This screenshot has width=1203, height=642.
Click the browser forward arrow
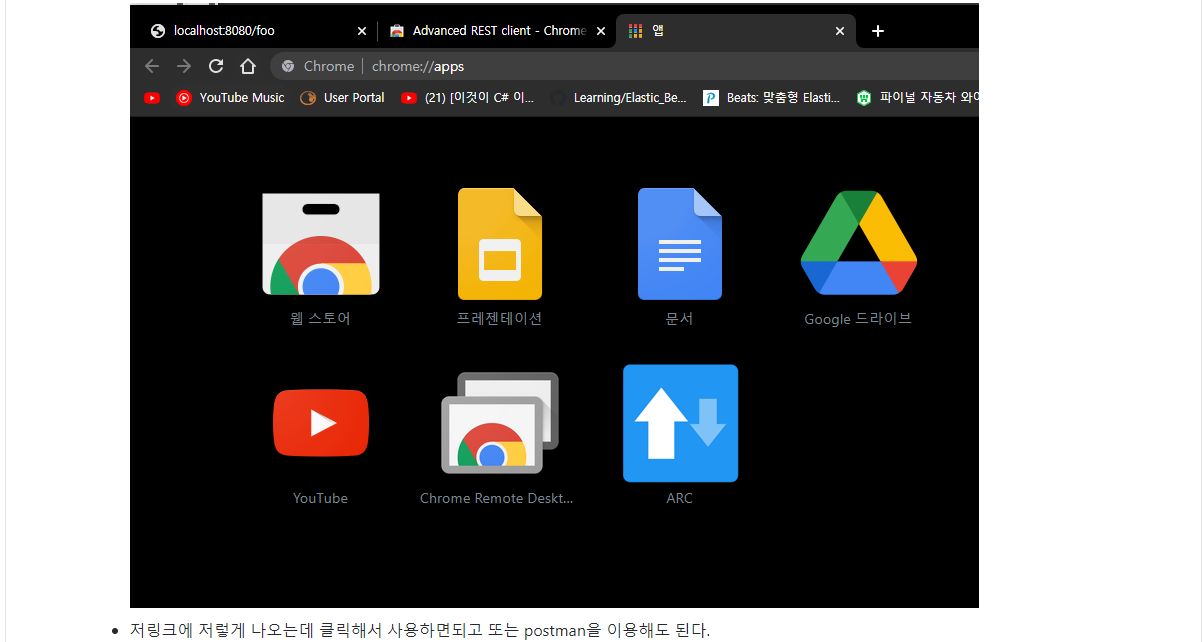tap(184, 66)
